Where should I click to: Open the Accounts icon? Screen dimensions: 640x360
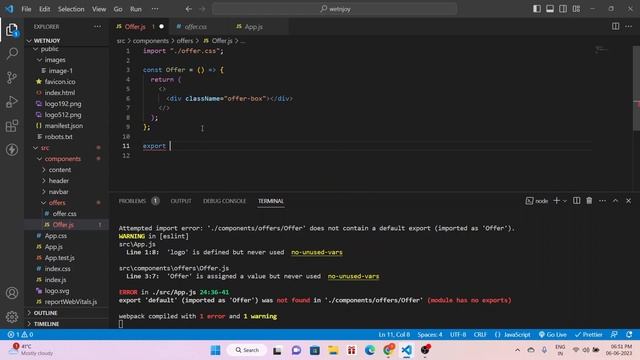pos(12,293)
